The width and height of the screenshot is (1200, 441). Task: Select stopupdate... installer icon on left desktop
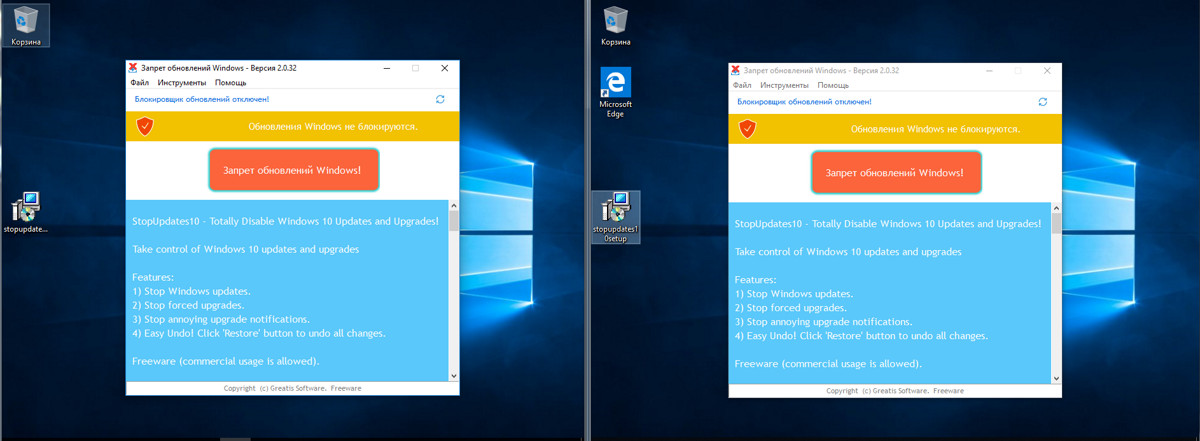26,213
